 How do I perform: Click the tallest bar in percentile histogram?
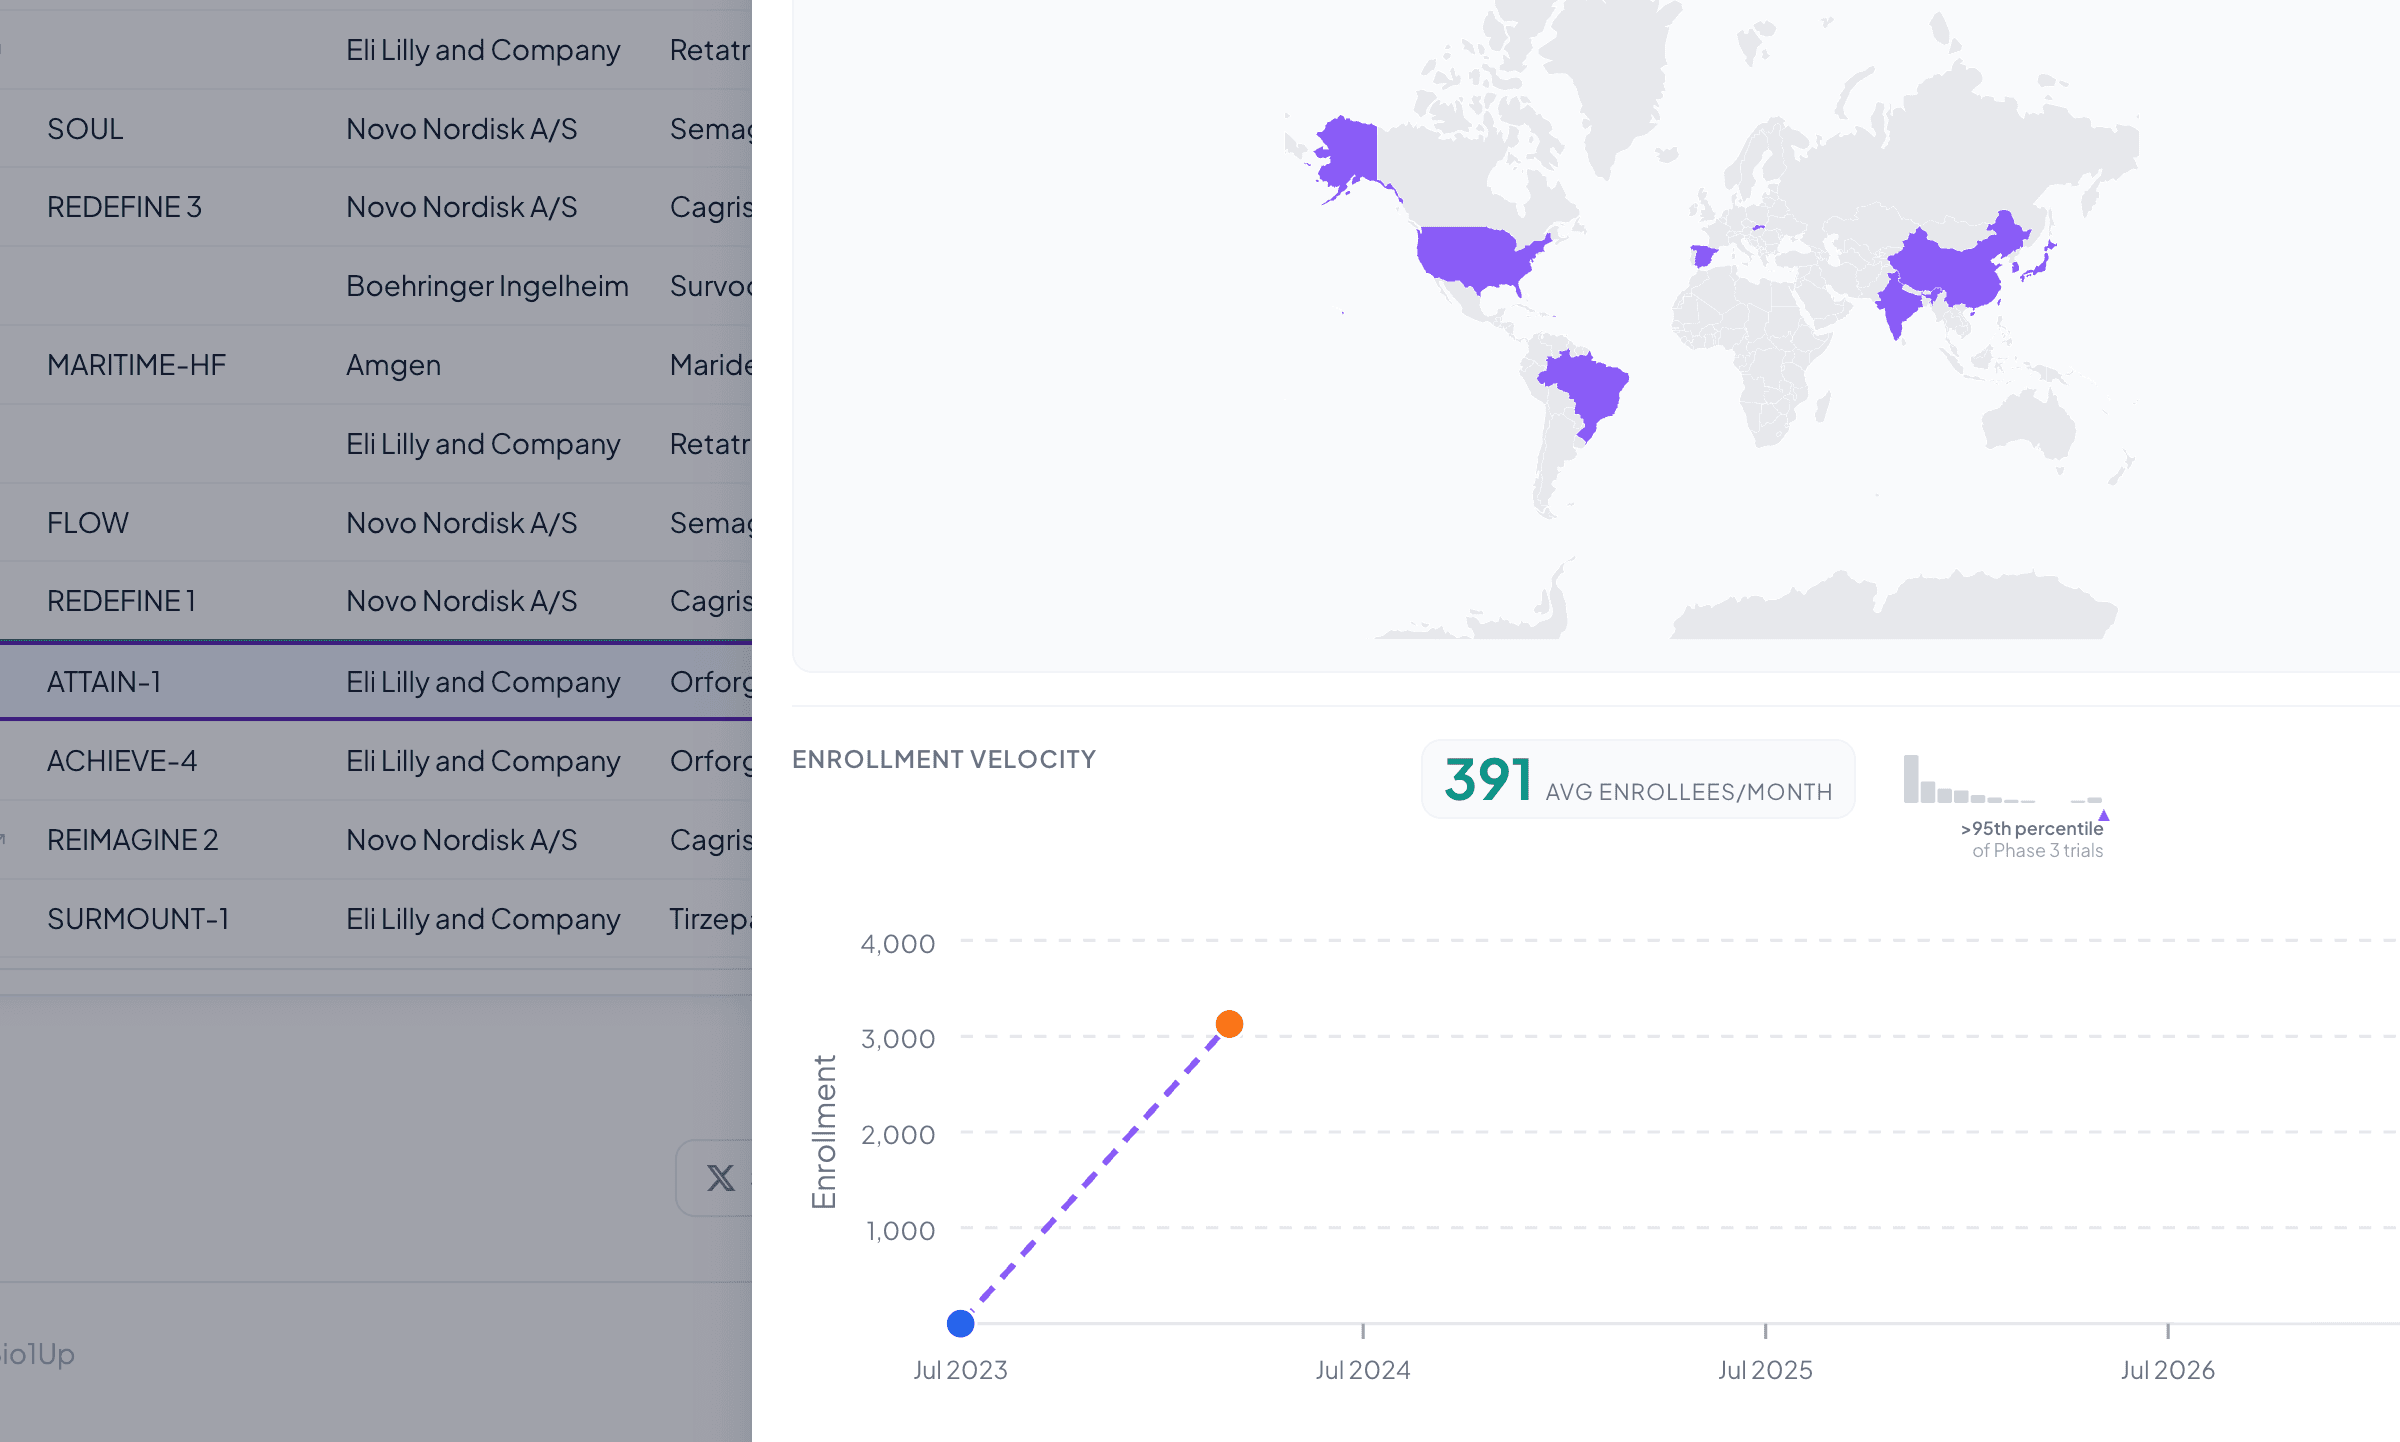pyautogui.click(x=1911, y=779)
